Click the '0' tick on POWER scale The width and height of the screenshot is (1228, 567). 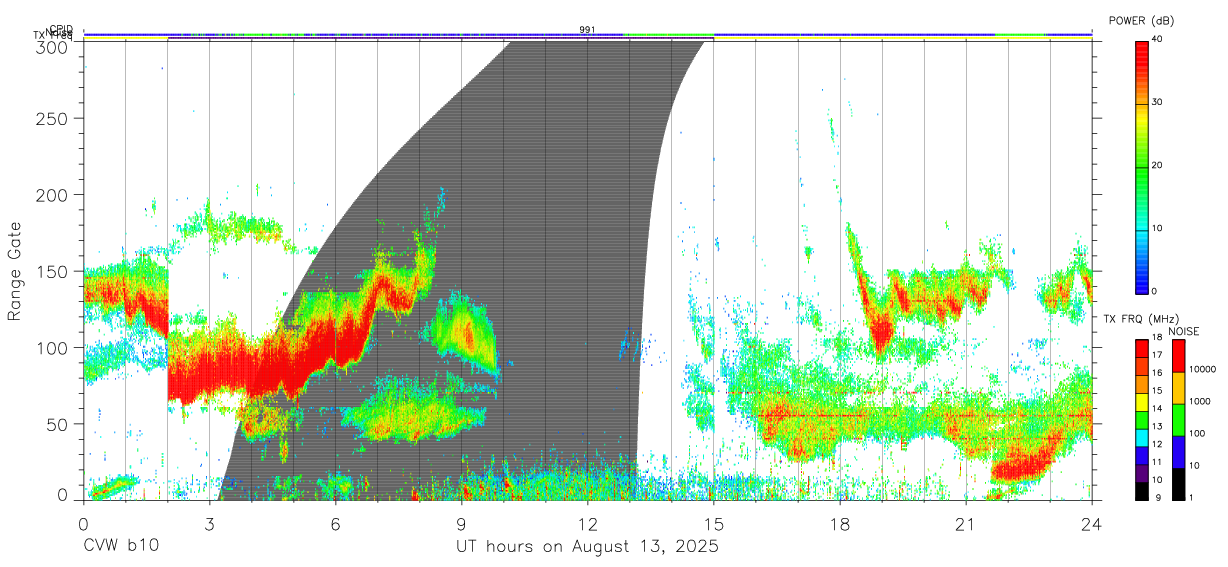pos(1154,291)
